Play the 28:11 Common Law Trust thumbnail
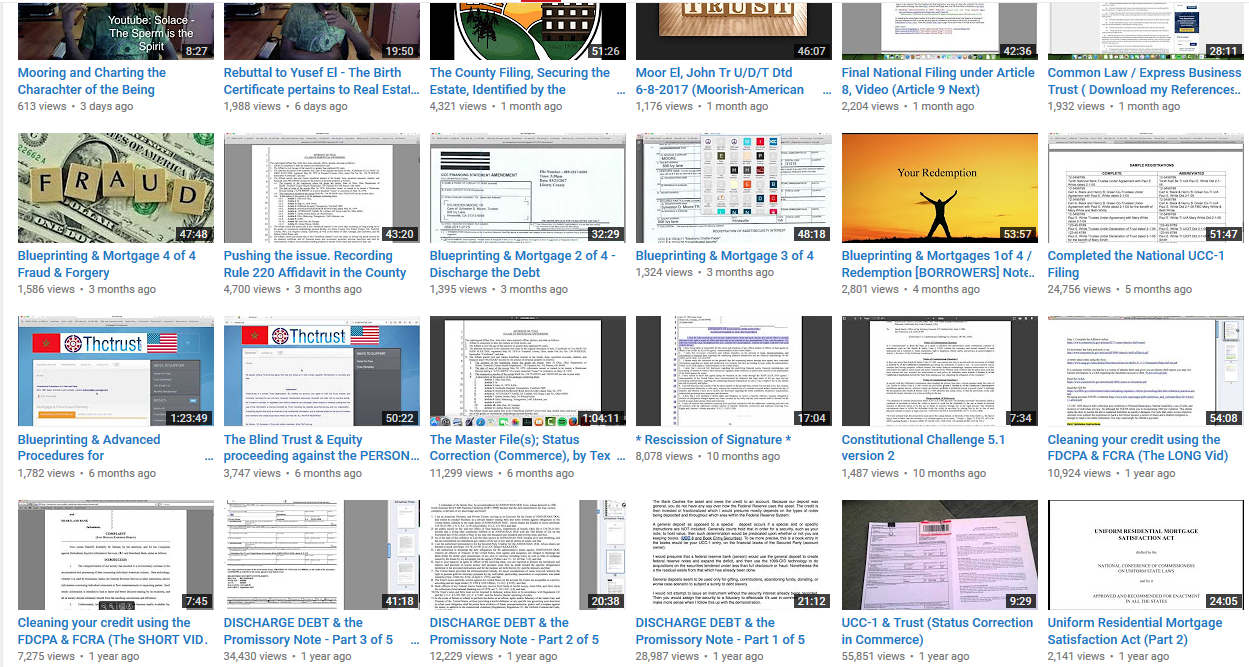Image resolution: width=1249 pixels, height=667 pixels. pos(1146,30)
